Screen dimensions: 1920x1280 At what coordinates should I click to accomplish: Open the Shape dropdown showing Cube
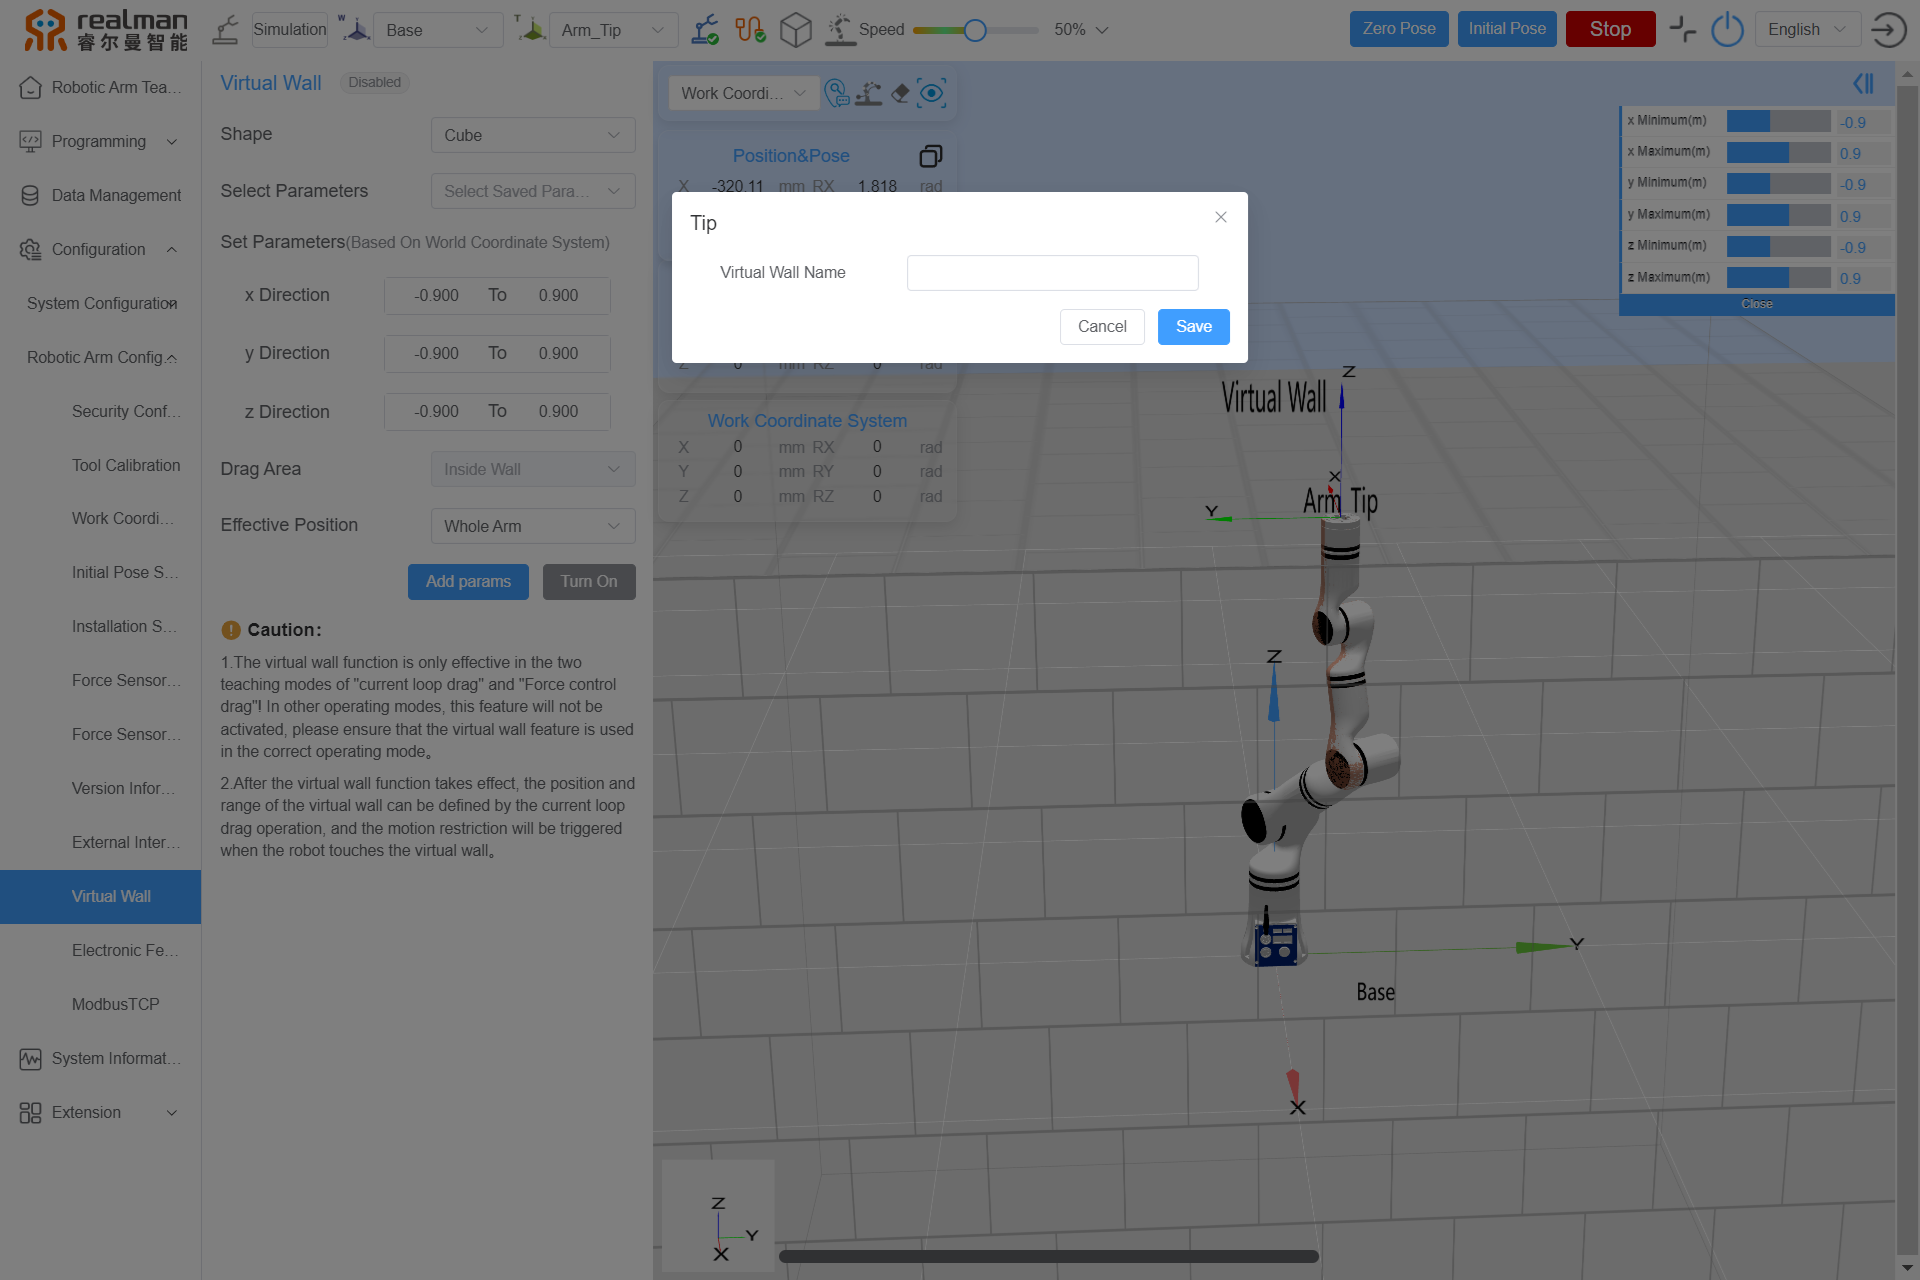pos(532,135)
